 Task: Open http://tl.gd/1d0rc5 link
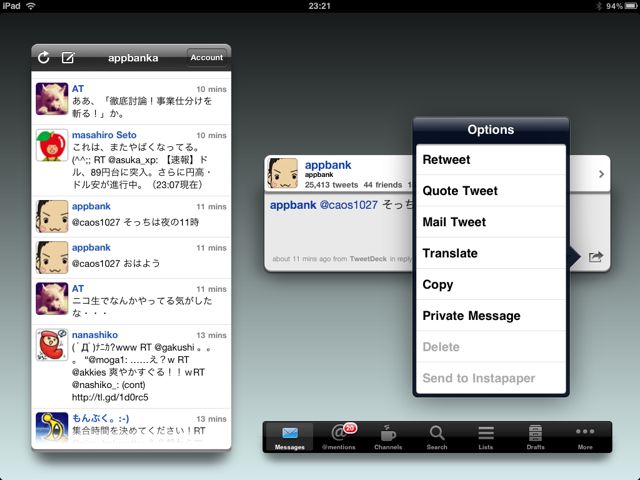[110, 398]
